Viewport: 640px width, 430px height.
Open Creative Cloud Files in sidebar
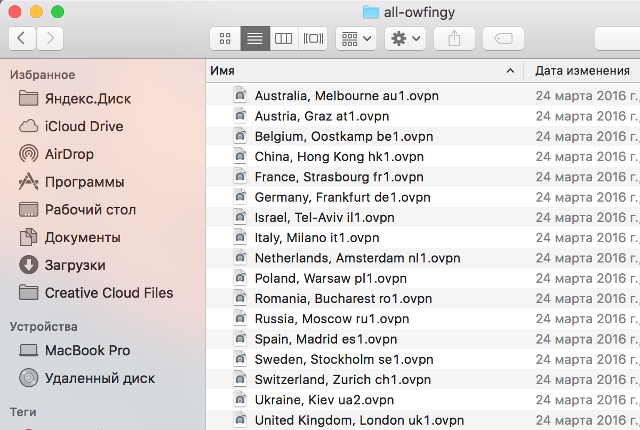coord(109,293)
